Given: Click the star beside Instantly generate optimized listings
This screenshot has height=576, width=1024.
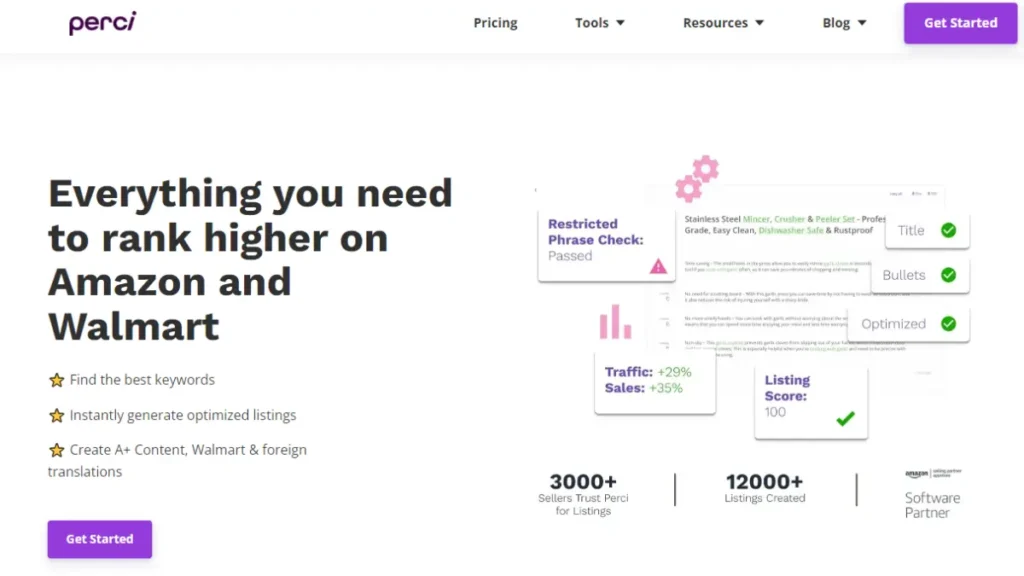Looking at the screenshot, I should tap(57, 415).
